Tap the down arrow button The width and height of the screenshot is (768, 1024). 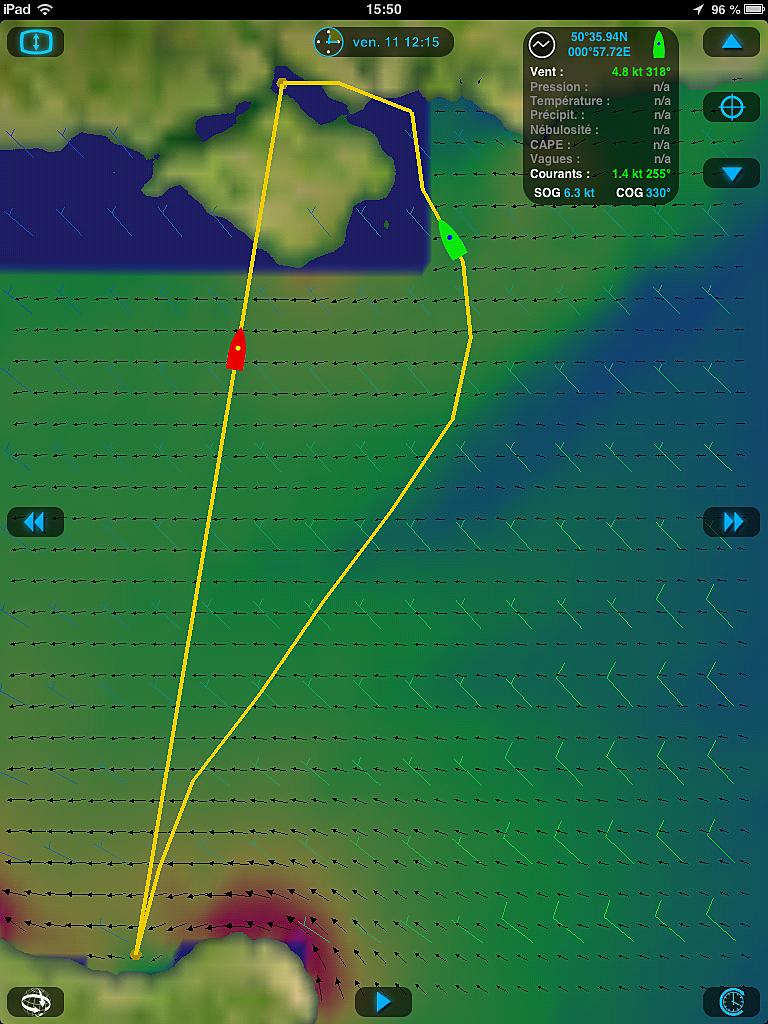click(x=731, y=173)
